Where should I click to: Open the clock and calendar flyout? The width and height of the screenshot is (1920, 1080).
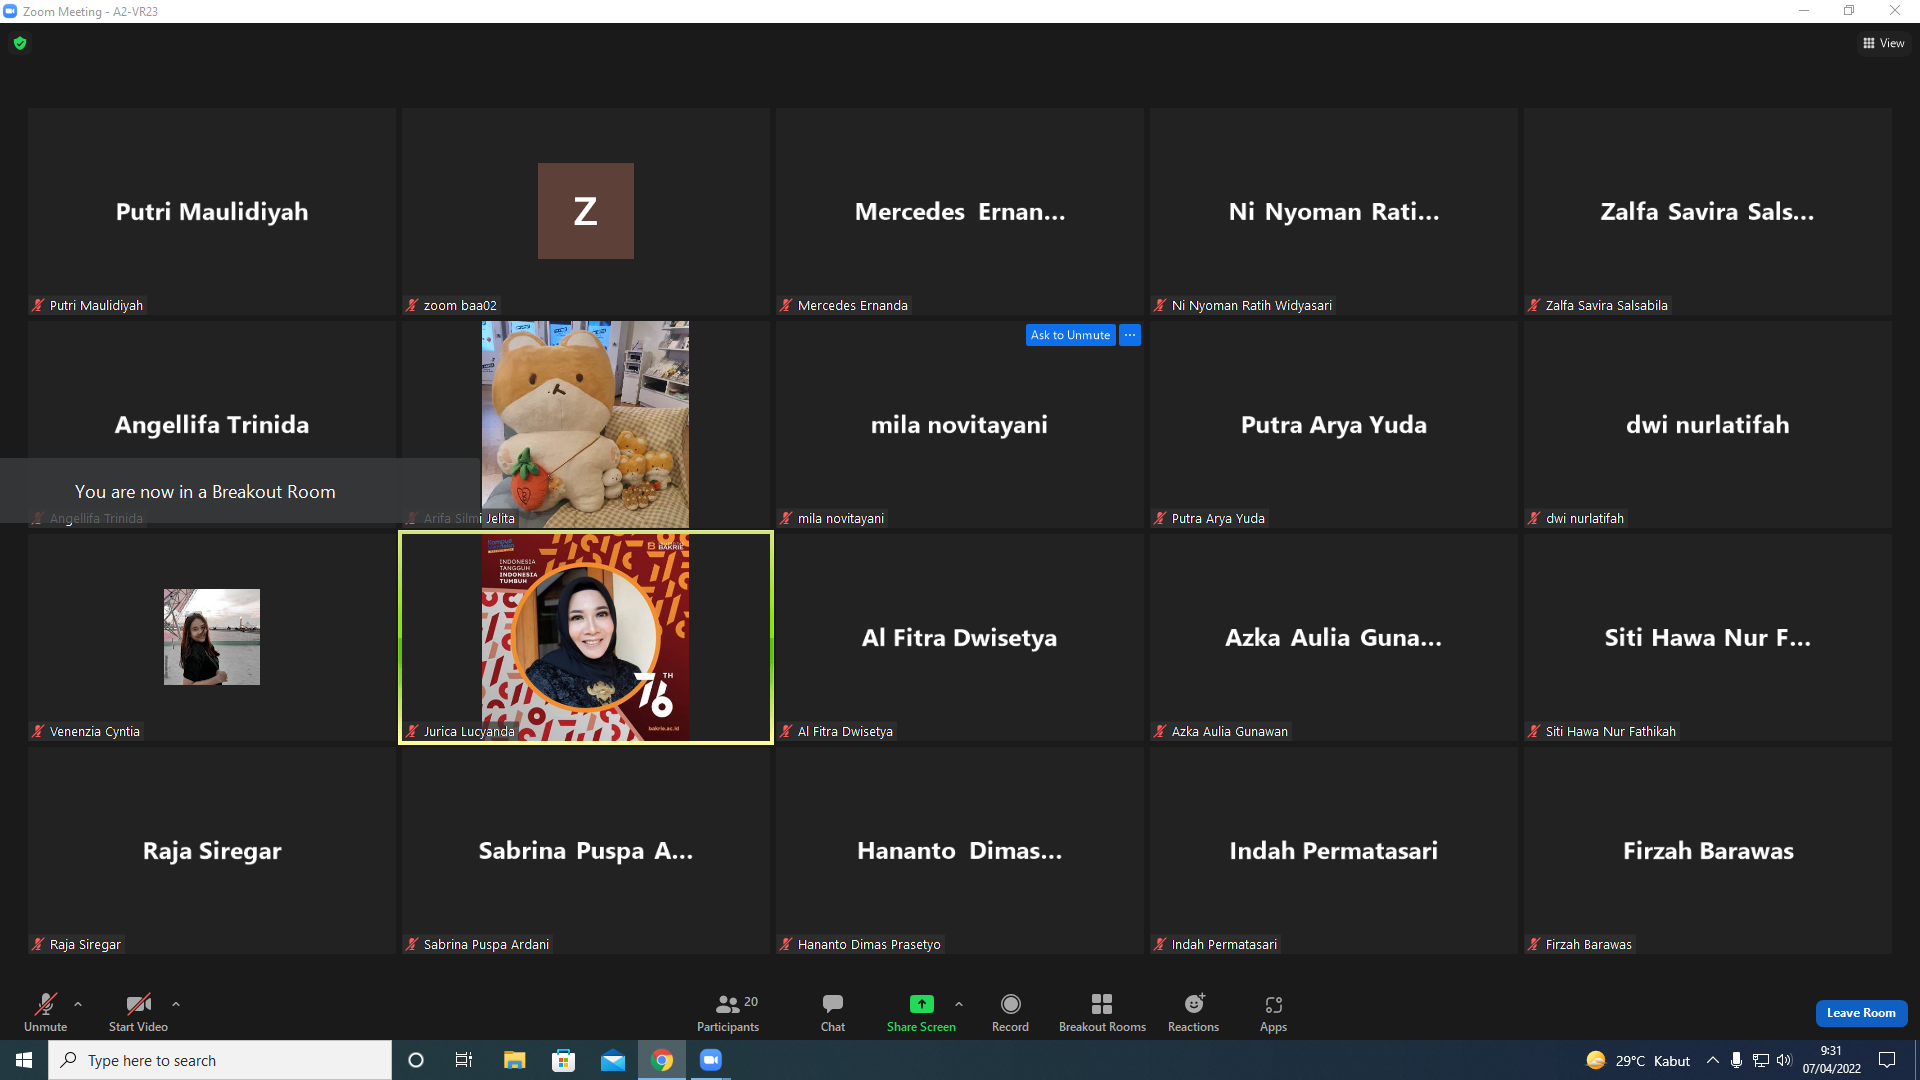1832,1060
